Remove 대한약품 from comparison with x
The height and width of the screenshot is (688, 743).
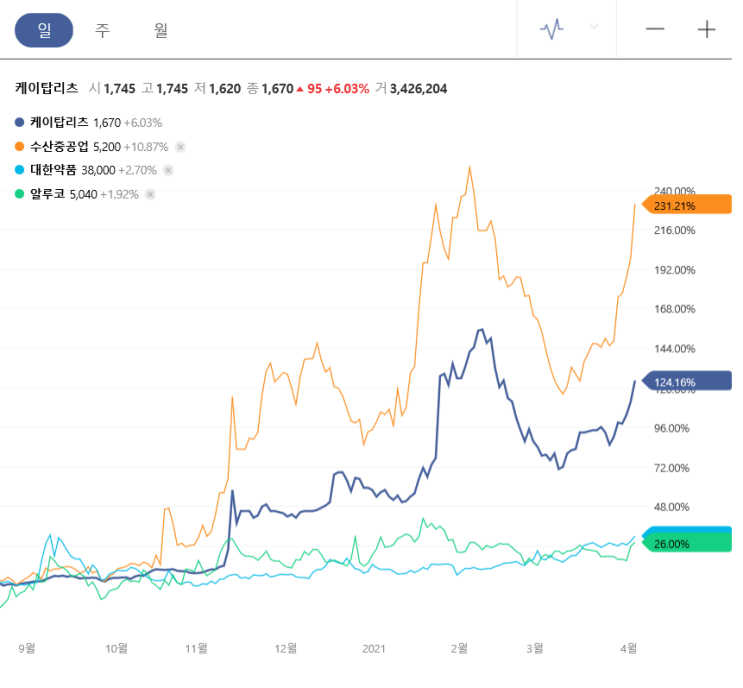(169, 170)
